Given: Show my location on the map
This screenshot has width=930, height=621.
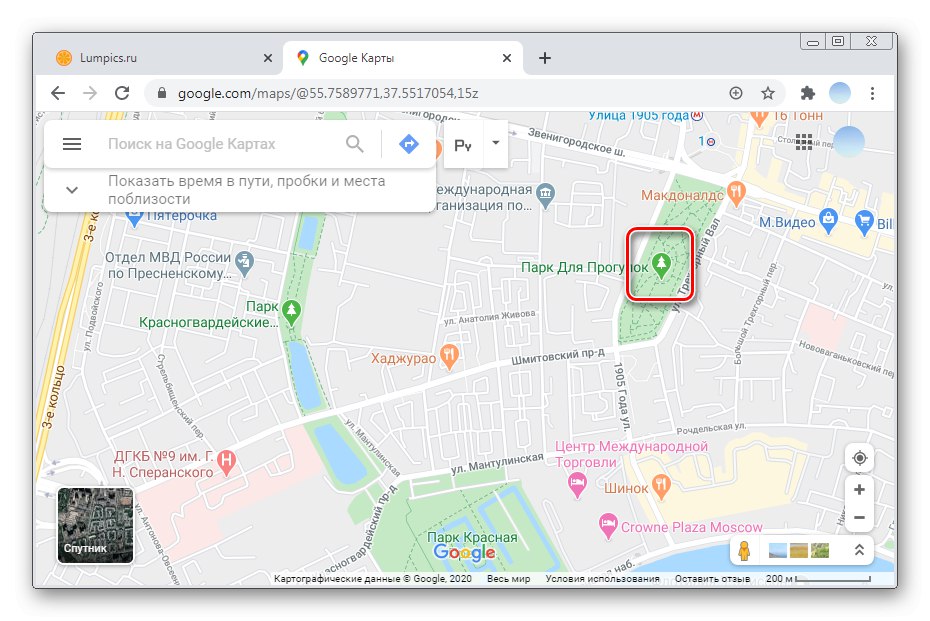Looking at the screenshot, I should pyautogui.click(x=859, y=458).
